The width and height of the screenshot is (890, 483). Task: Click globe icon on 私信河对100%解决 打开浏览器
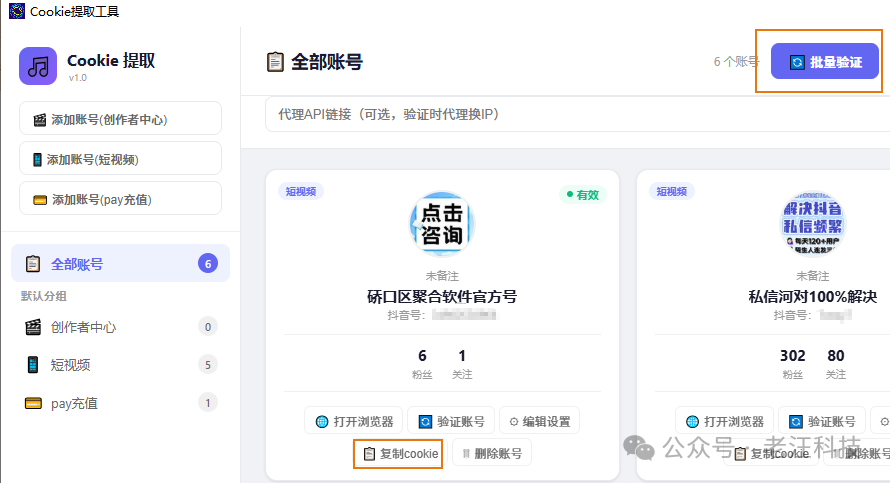click(692, 422)
